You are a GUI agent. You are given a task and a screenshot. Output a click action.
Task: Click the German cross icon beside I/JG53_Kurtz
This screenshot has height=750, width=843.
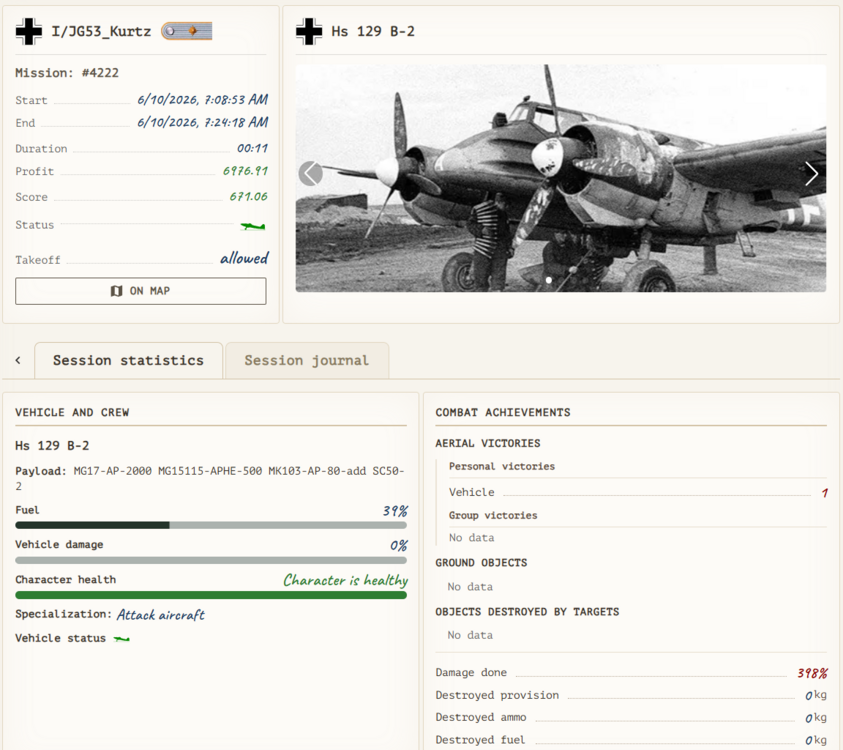coord(28,31)
